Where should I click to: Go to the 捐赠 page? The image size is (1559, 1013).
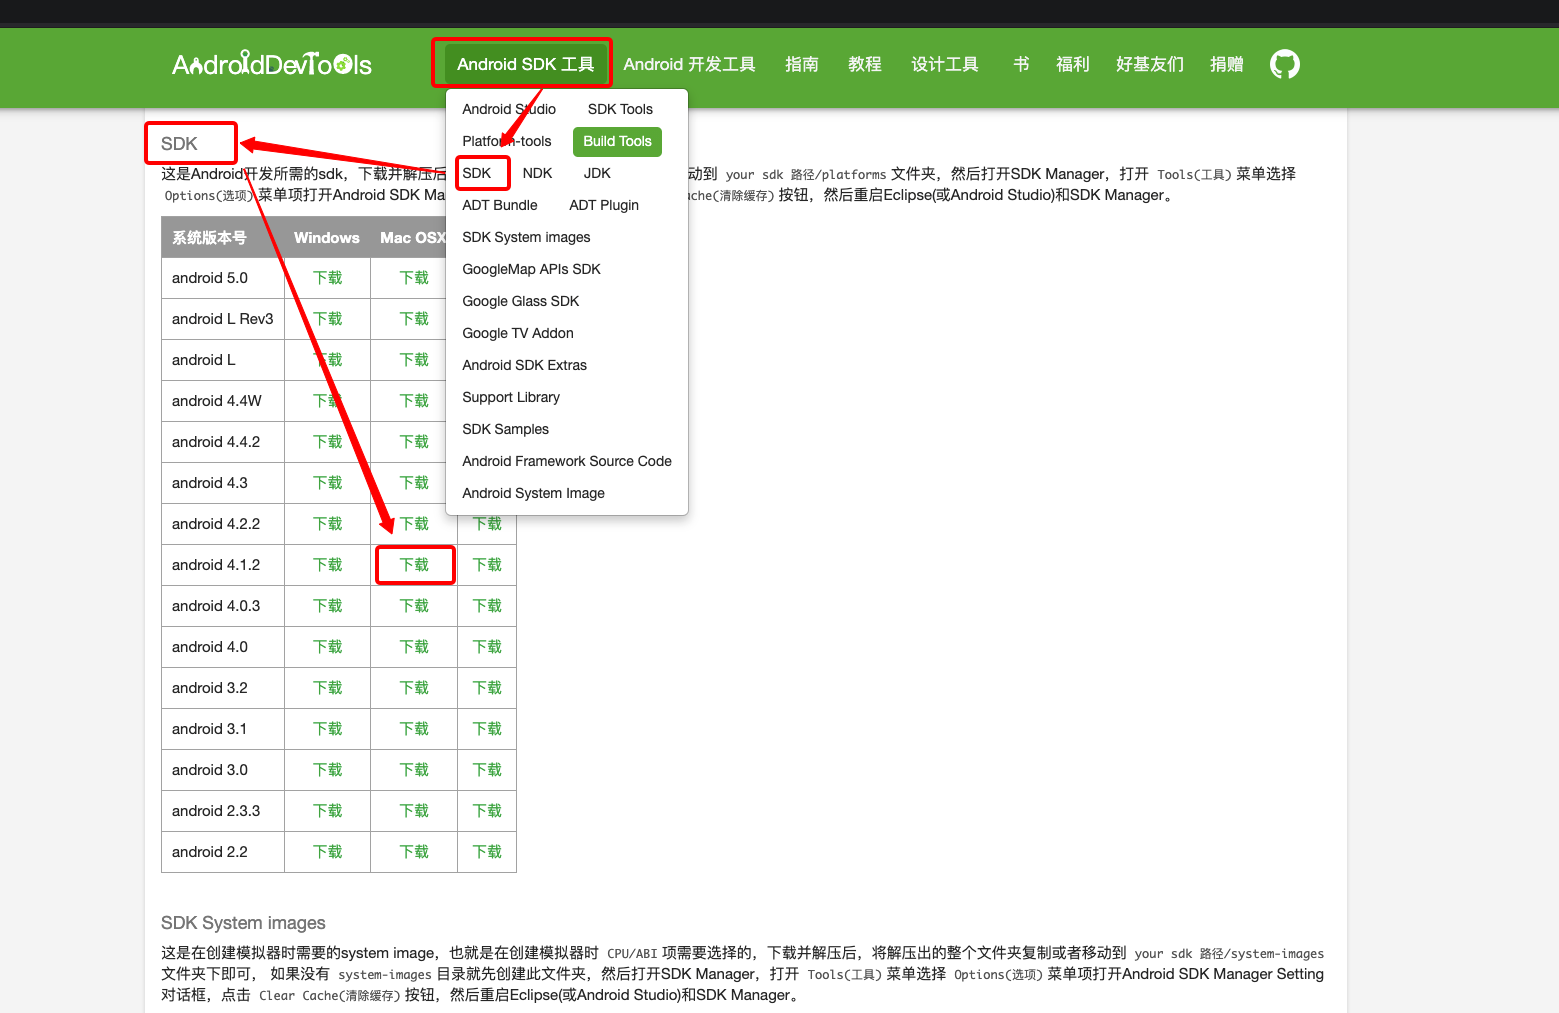[x=1227, y=64]
